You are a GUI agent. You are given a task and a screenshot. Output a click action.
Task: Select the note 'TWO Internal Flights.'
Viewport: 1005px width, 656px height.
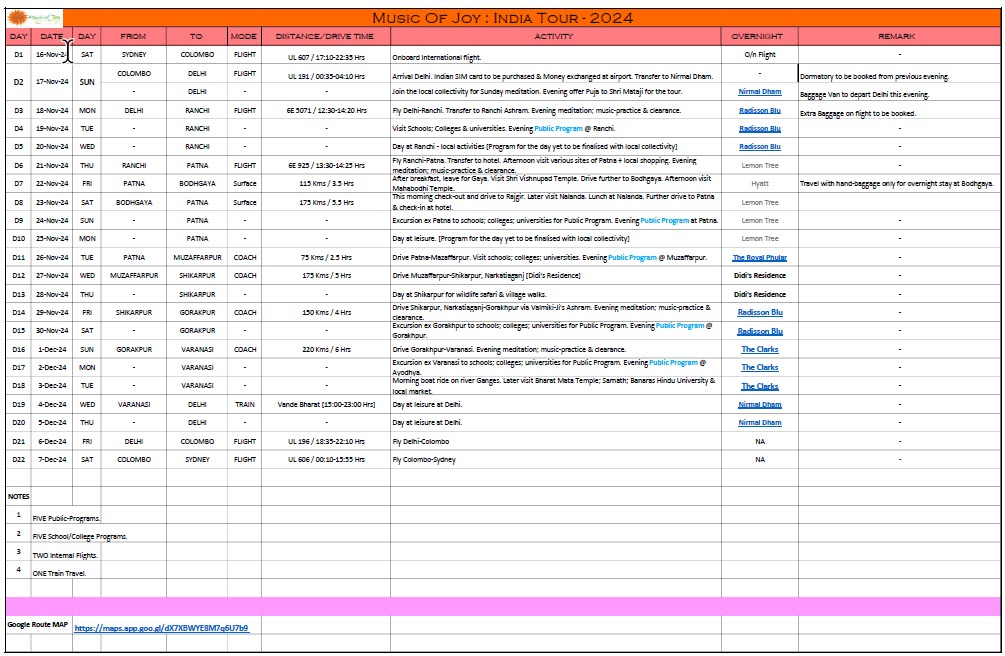[65, 555]
